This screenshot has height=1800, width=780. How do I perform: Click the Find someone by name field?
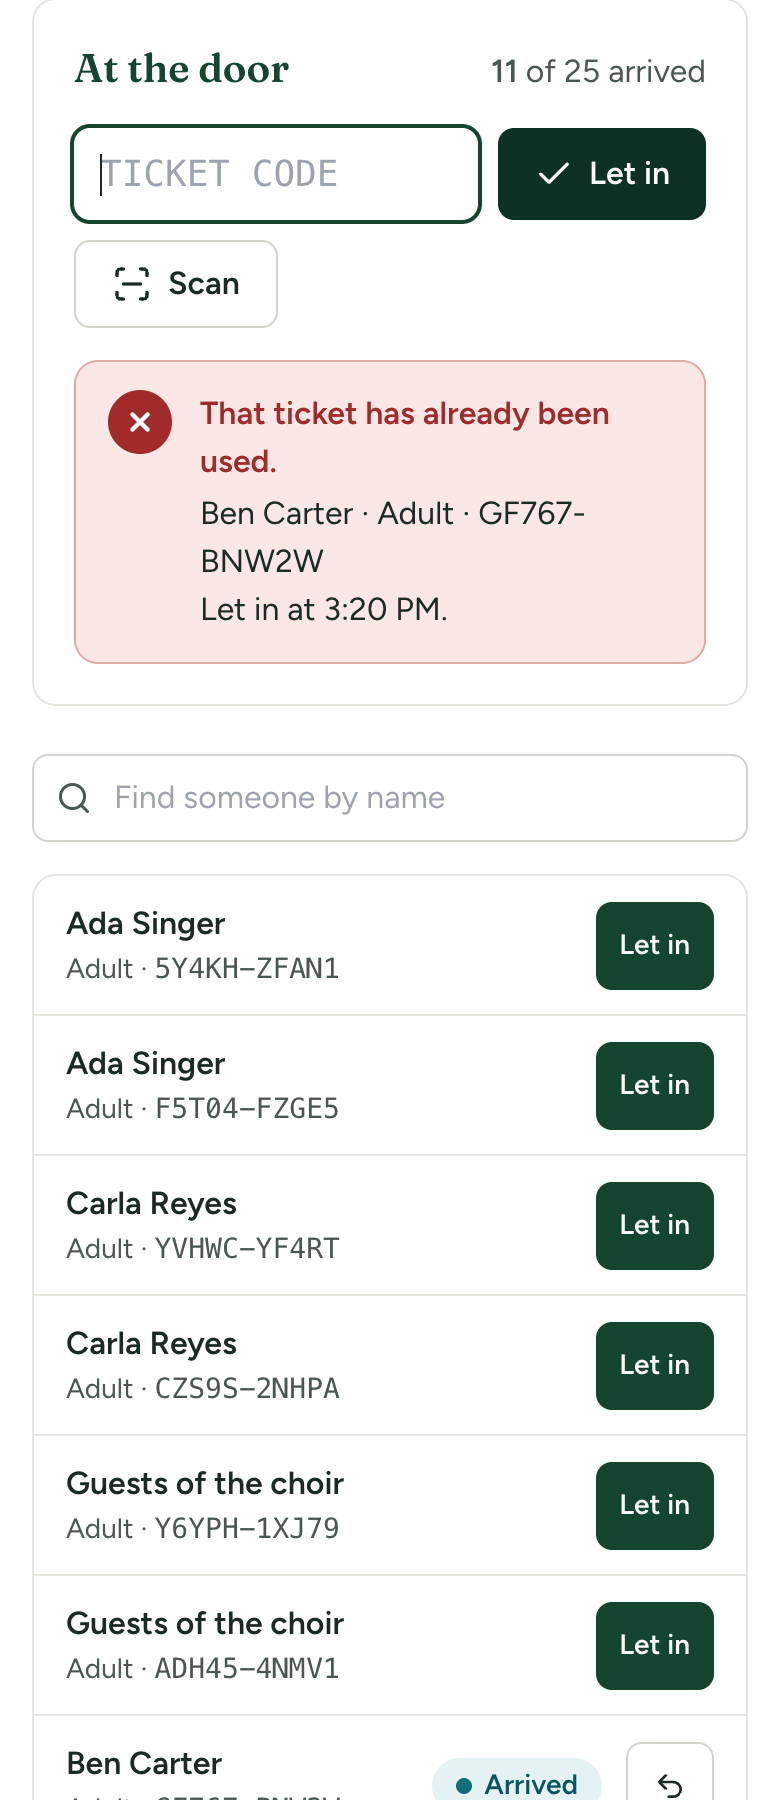(x=390, y=798)
